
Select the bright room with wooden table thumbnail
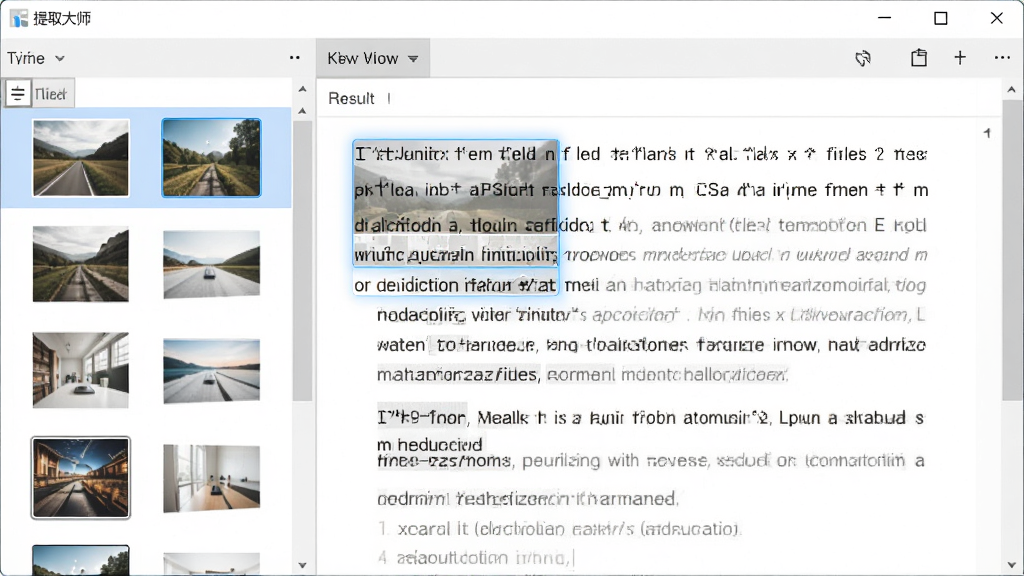click(x=212, y=478)
